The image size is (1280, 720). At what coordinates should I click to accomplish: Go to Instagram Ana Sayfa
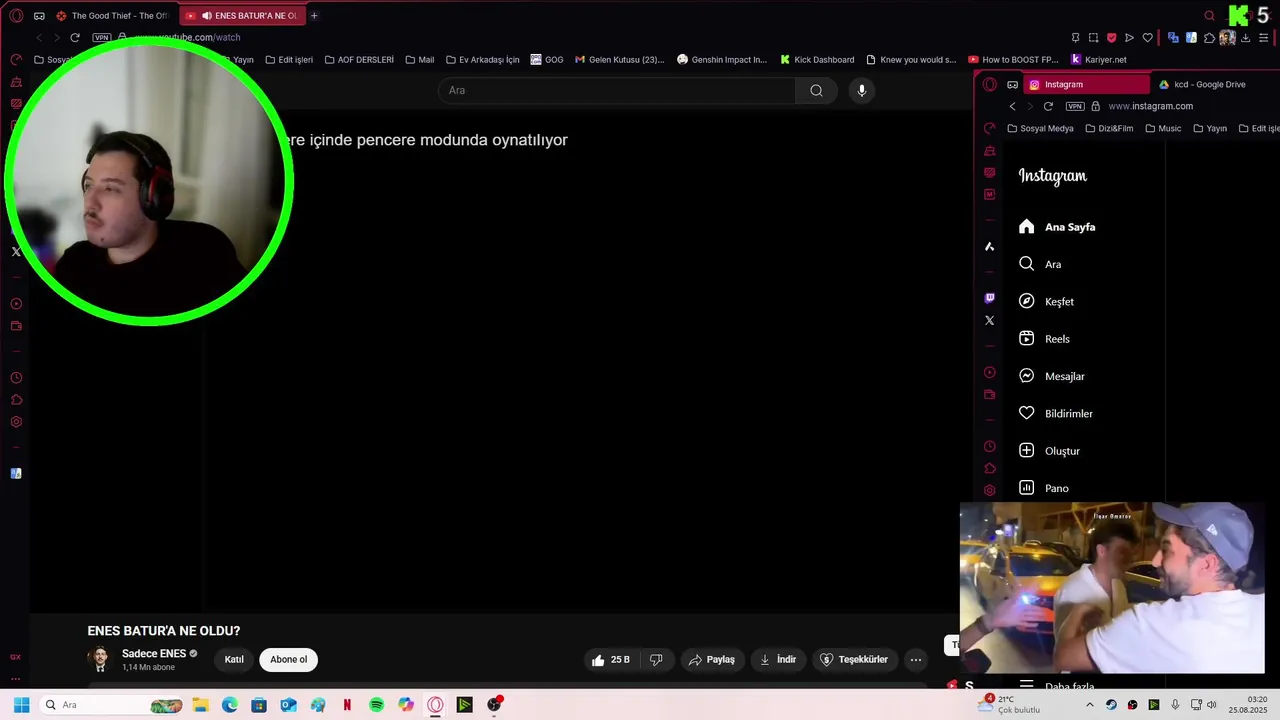1057,227
